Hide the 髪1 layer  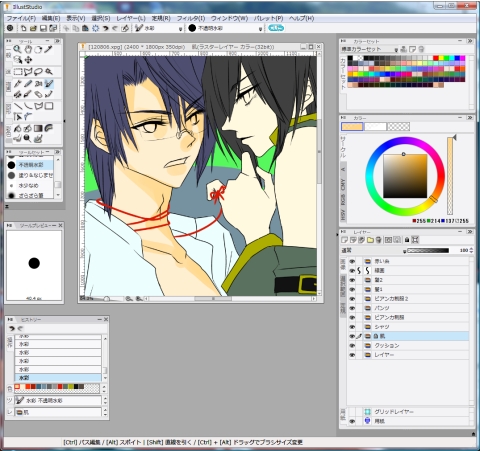point(352,289)
